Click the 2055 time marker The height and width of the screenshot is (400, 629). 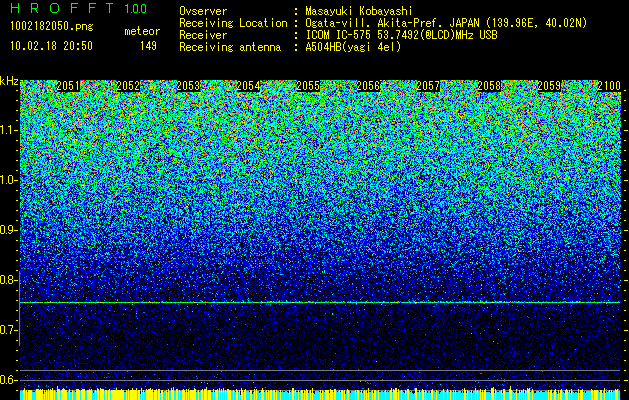(x=308, y=86)
